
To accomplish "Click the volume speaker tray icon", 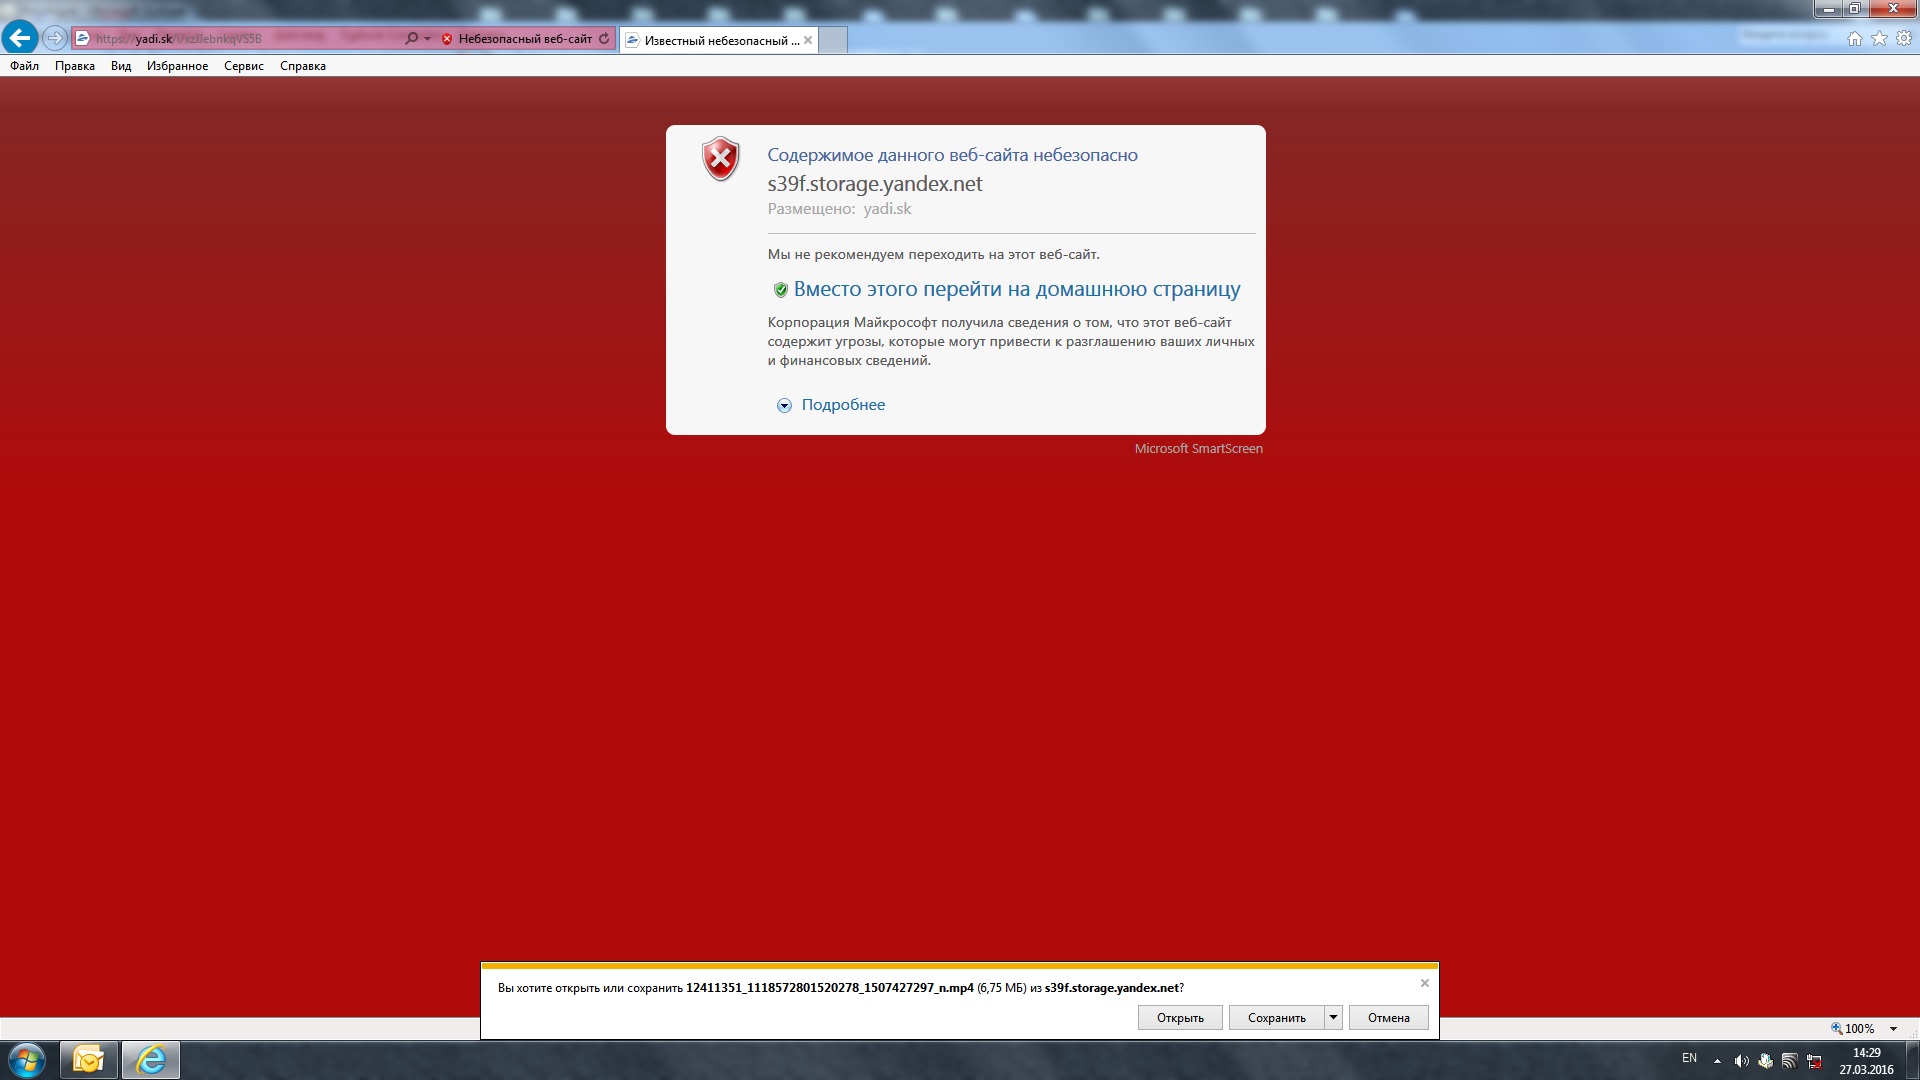I will pos(1741,1061).
